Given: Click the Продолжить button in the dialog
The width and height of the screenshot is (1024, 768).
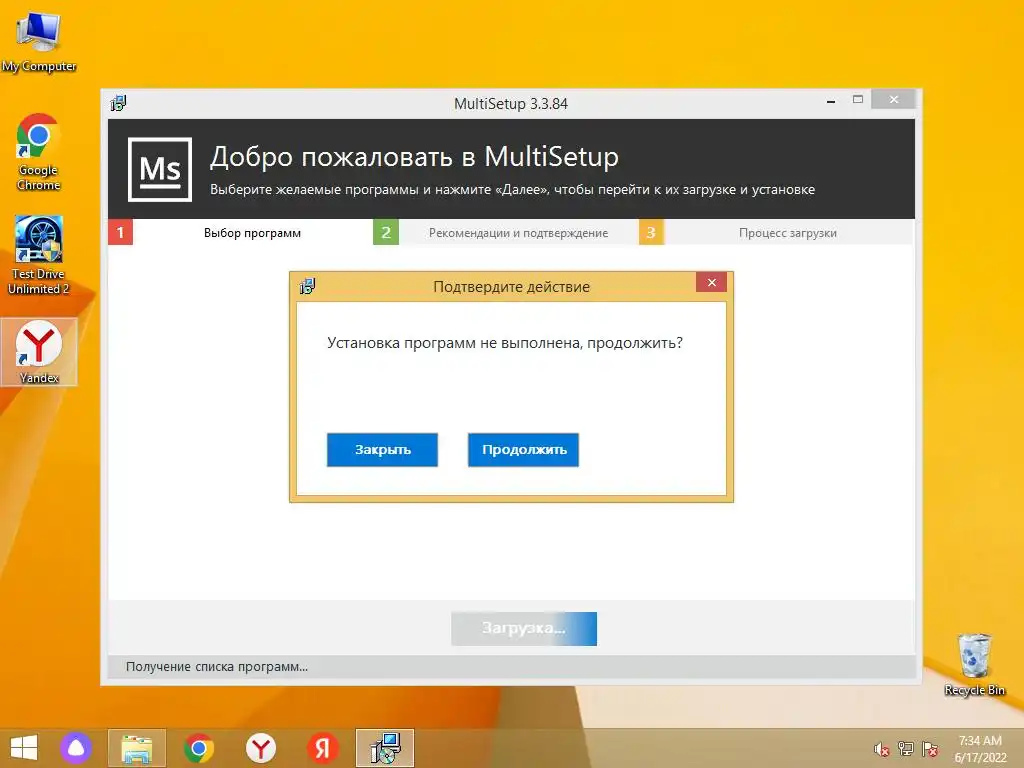Looking at the screenshot, I should [x=523, y=449].
